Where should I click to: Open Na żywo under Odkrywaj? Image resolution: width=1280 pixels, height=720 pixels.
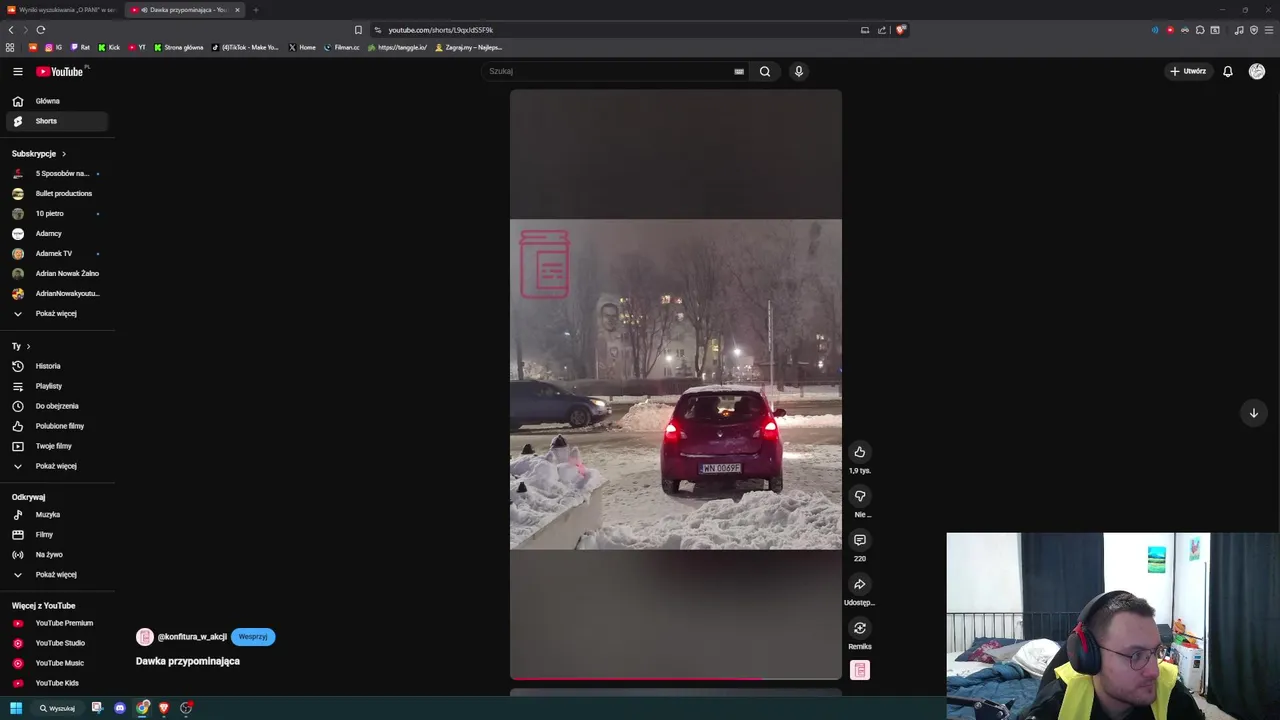point(57,554)
